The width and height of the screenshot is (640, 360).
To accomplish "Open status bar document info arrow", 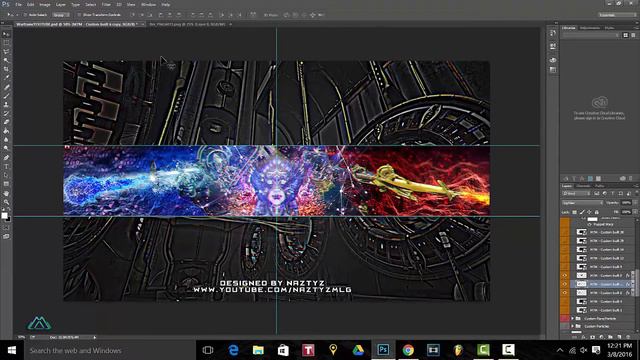I will [x=95, y=338].
